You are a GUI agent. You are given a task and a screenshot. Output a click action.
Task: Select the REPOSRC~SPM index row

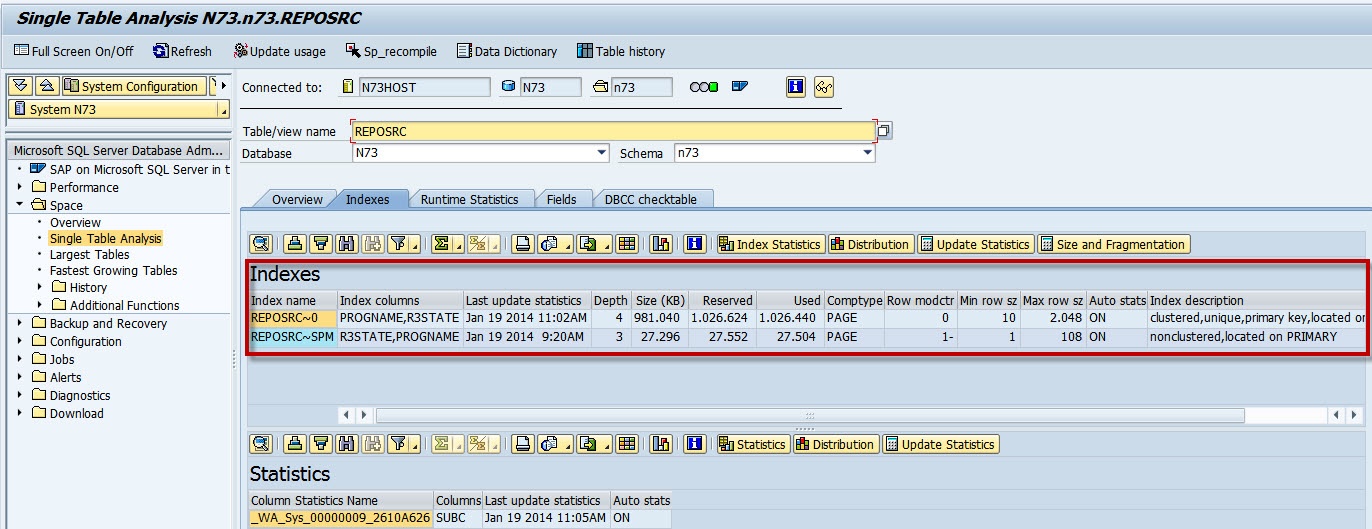[x=807, y=337]
